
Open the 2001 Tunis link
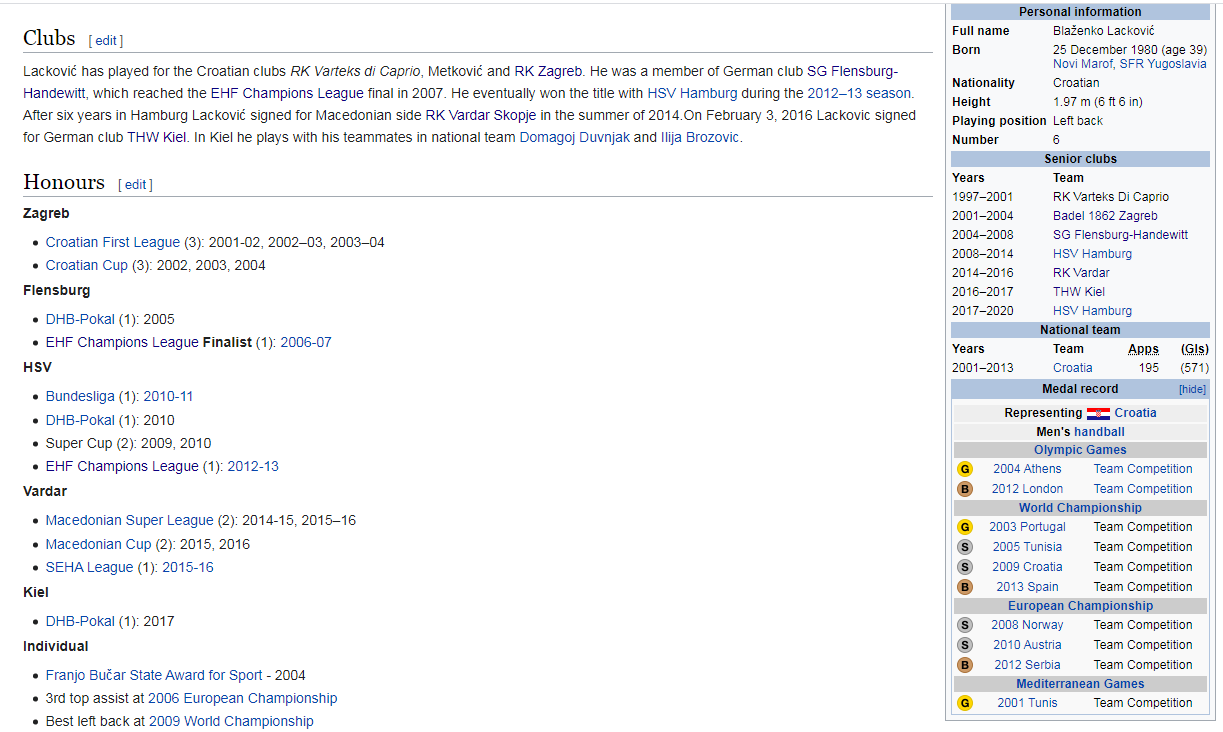click(x=1027, y=703)
